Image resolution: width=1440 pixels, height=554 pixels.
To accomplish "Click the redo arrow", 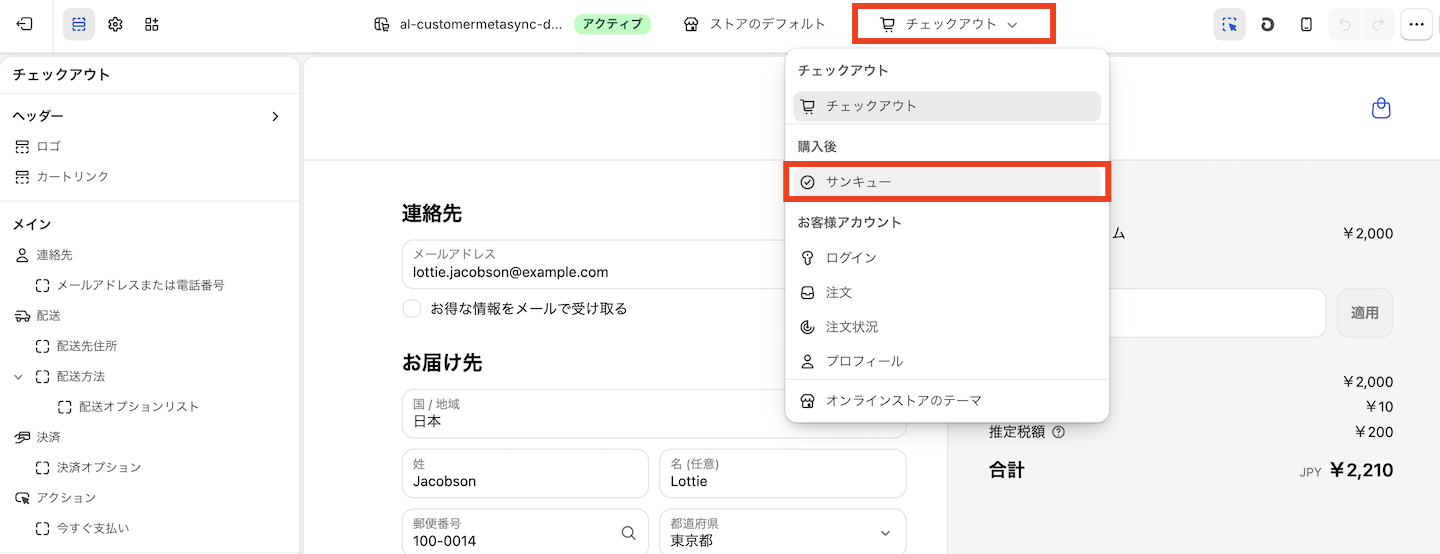I will click(x=1377, y=24).
